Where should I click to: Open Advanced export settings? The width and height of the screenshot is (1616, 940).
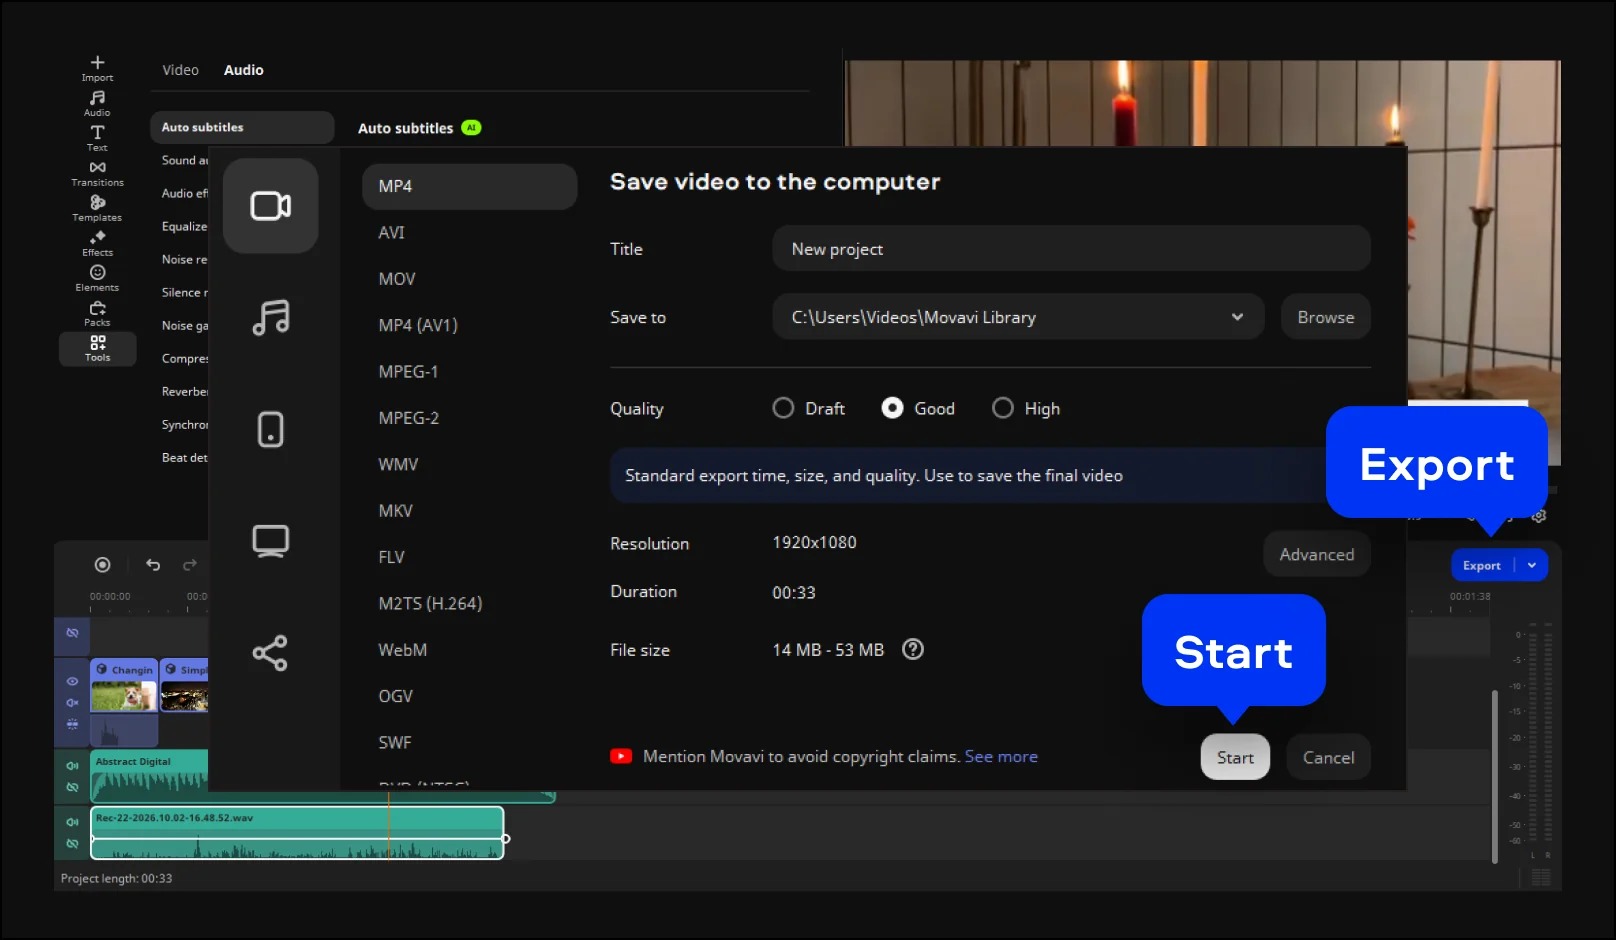pos(1316,554)
